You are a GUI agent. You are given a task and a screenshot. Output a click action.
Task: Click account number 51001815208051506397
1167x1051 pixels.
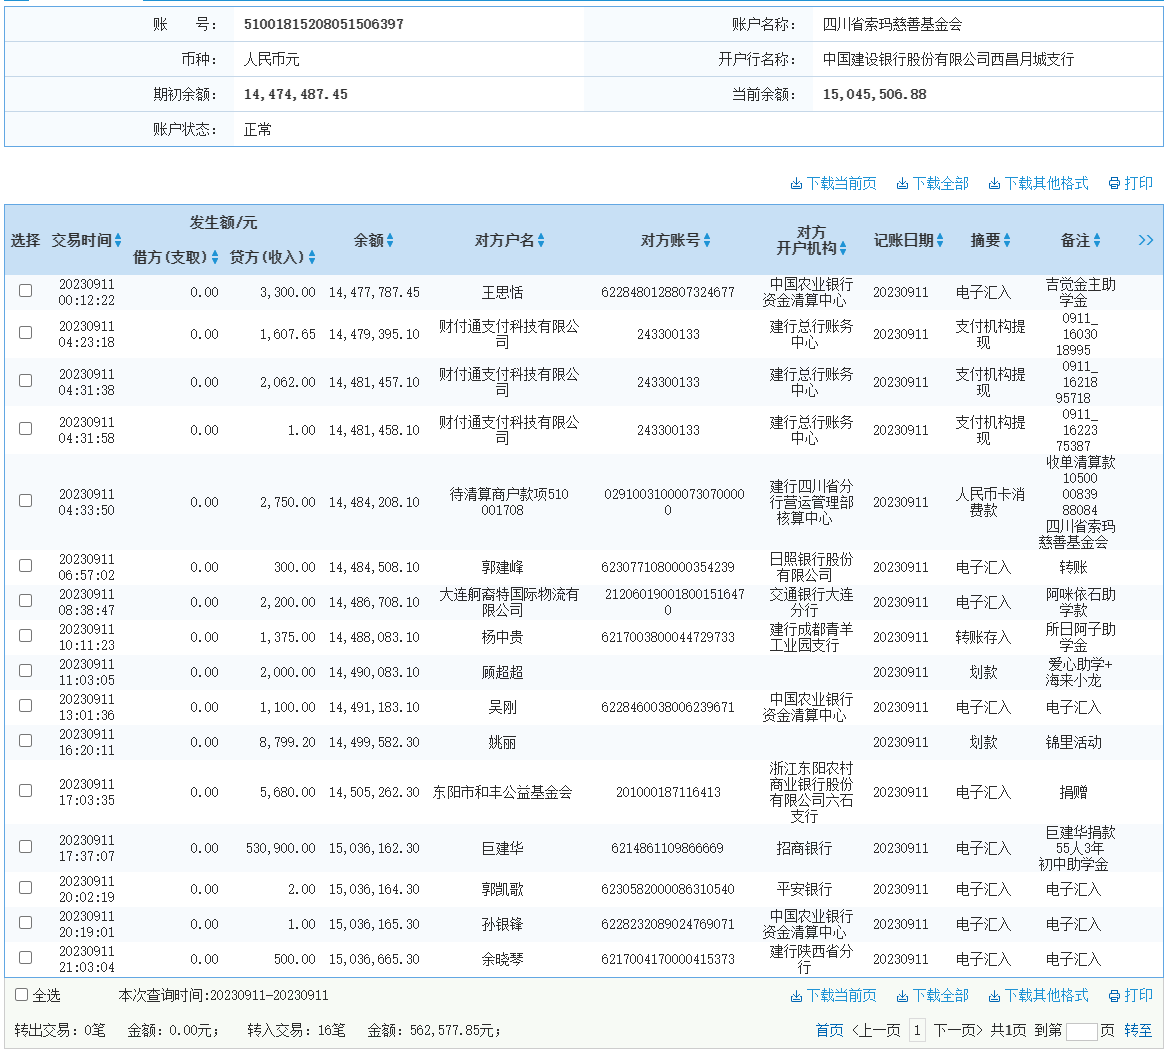[x=324, y=25]
